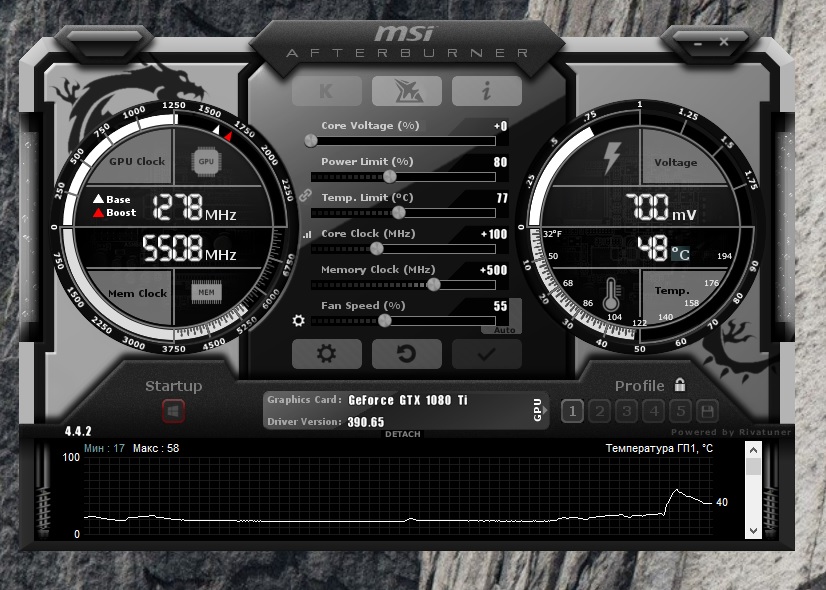Click the graph scrollbar up arrow
826x590 pixels.
coord(753,450)
